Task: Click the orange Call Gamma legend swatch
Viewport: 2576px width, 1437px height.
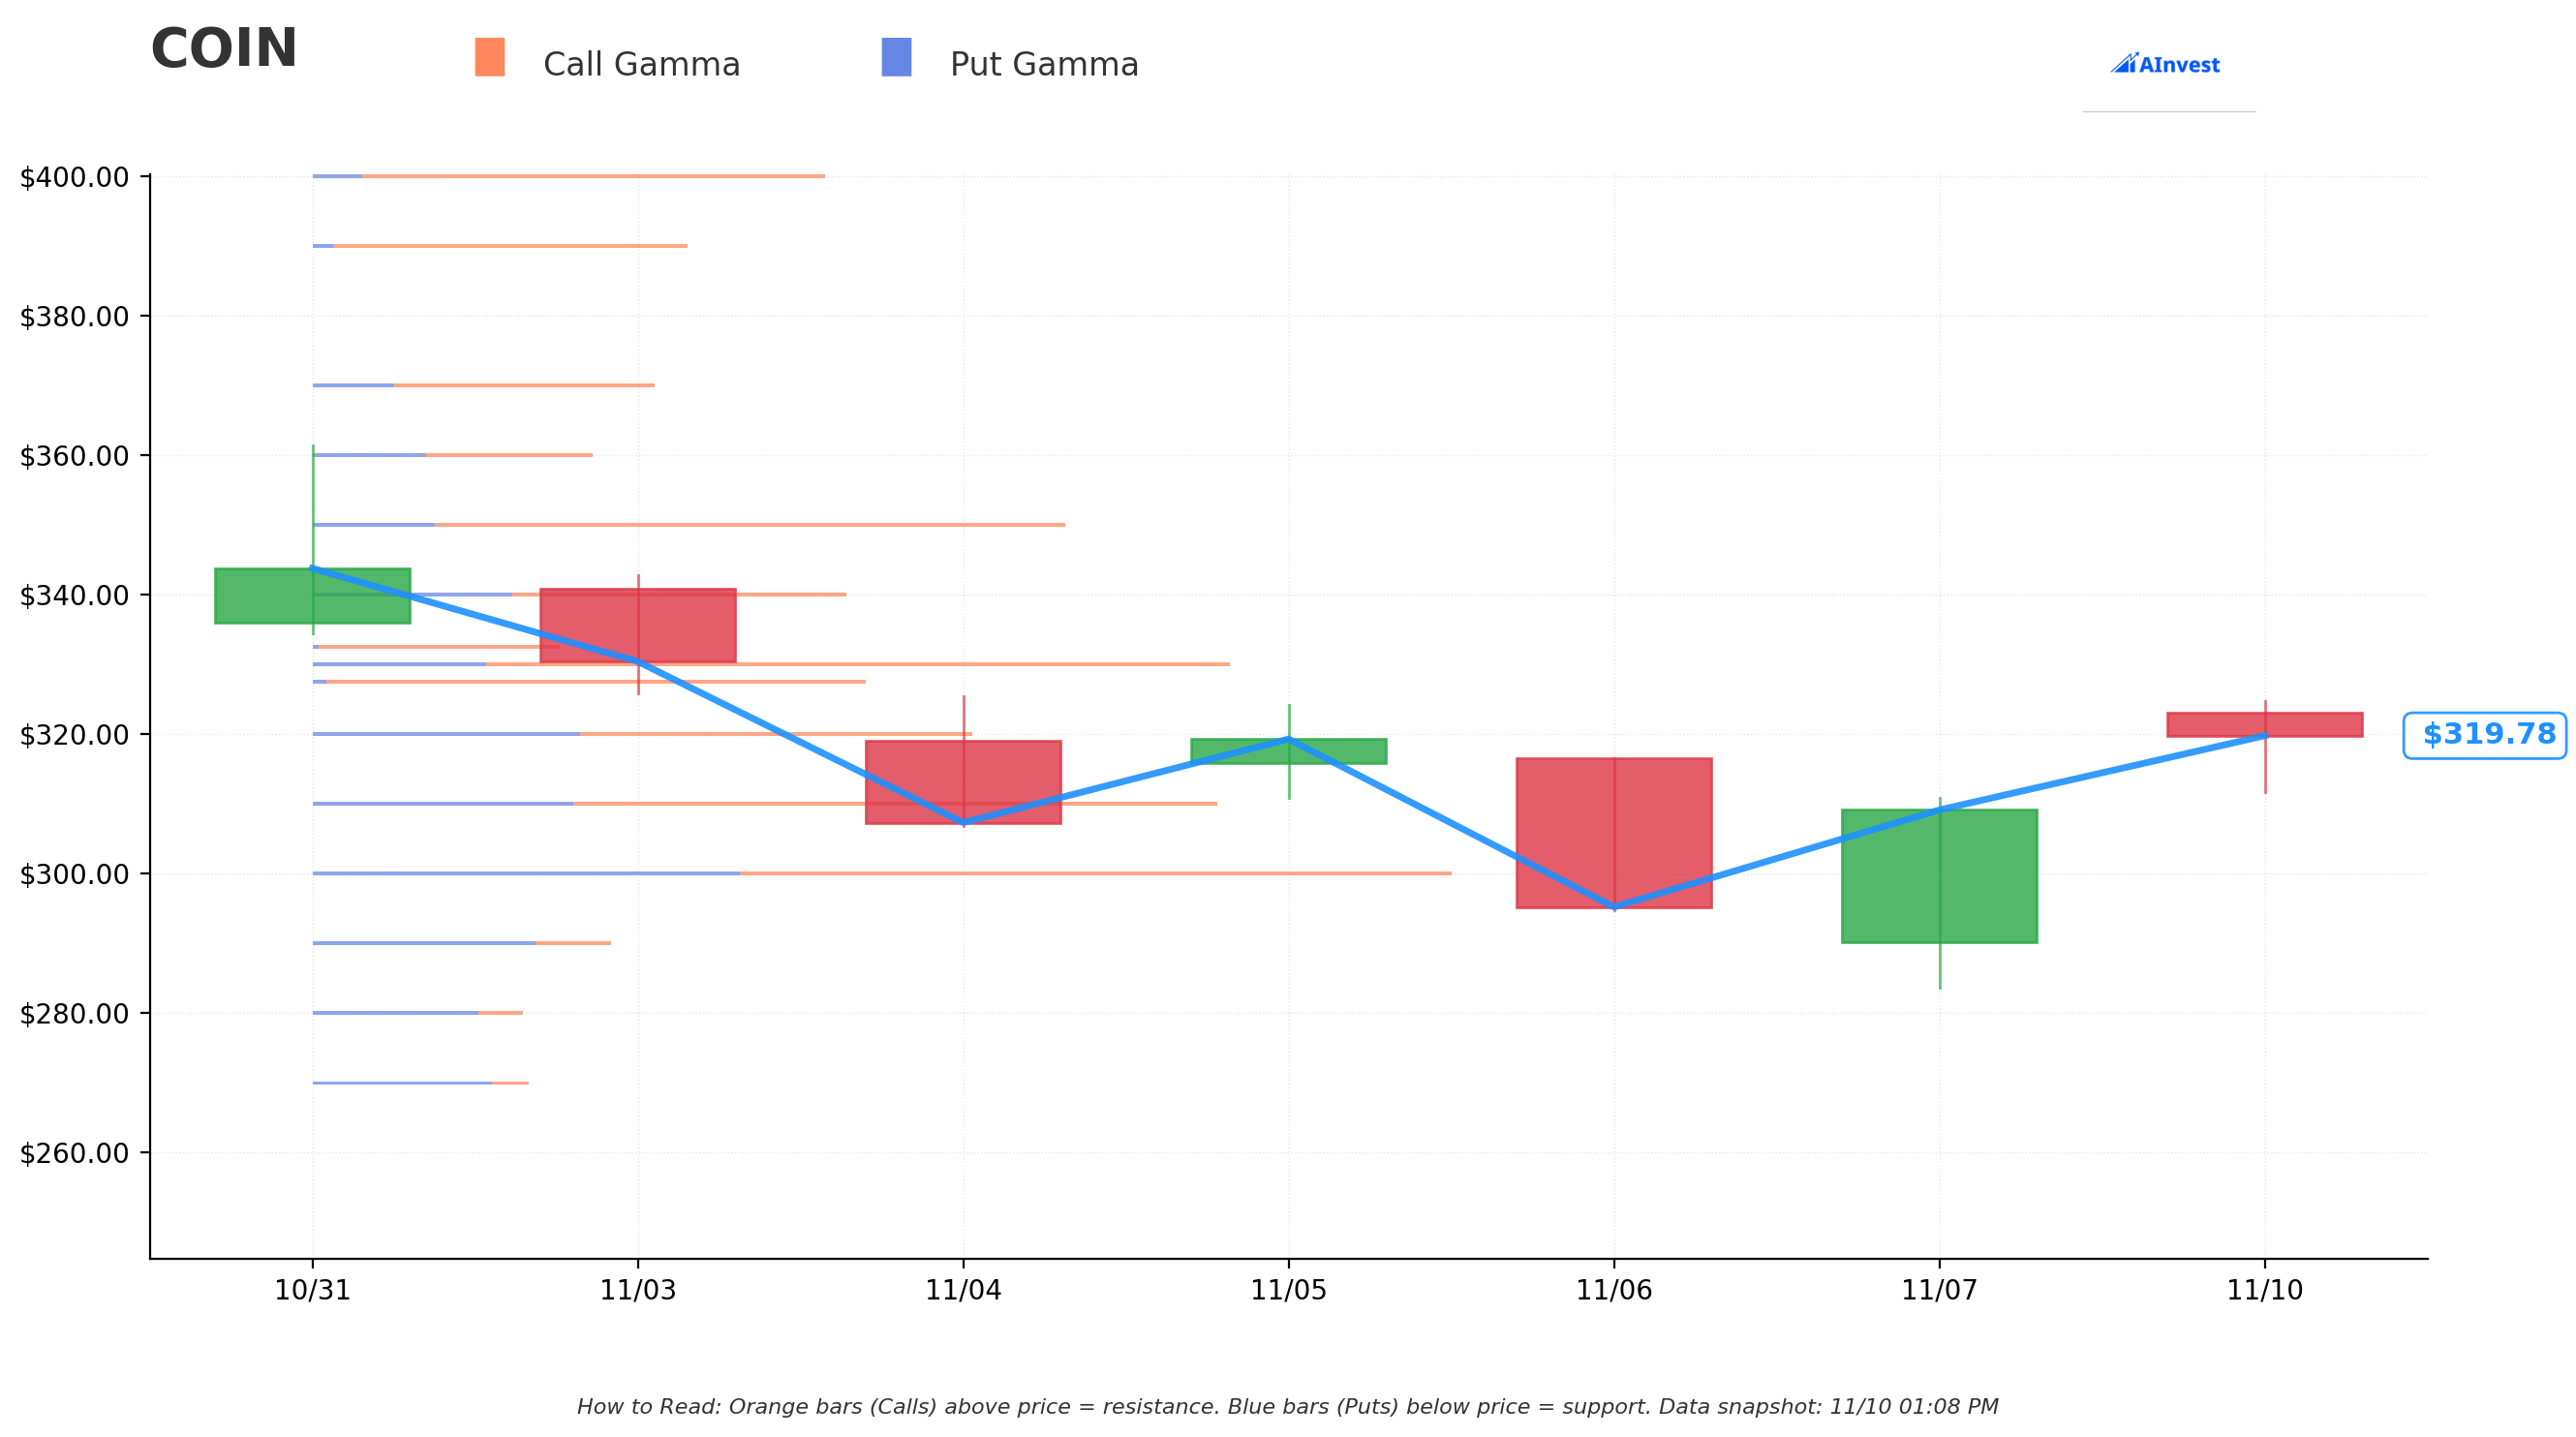Action: 489,57
